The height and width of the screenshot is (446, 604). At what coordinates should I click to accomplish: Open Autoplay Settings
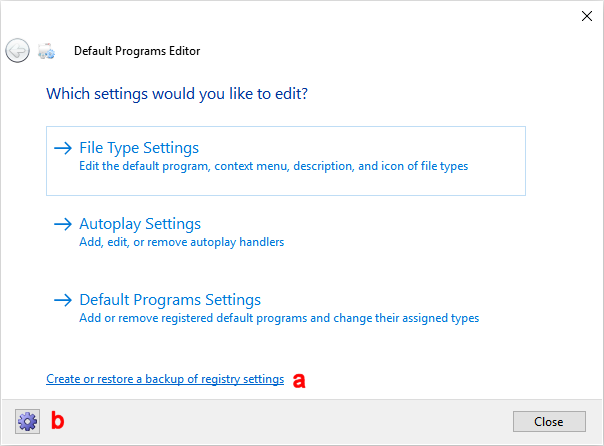[140, 224]
